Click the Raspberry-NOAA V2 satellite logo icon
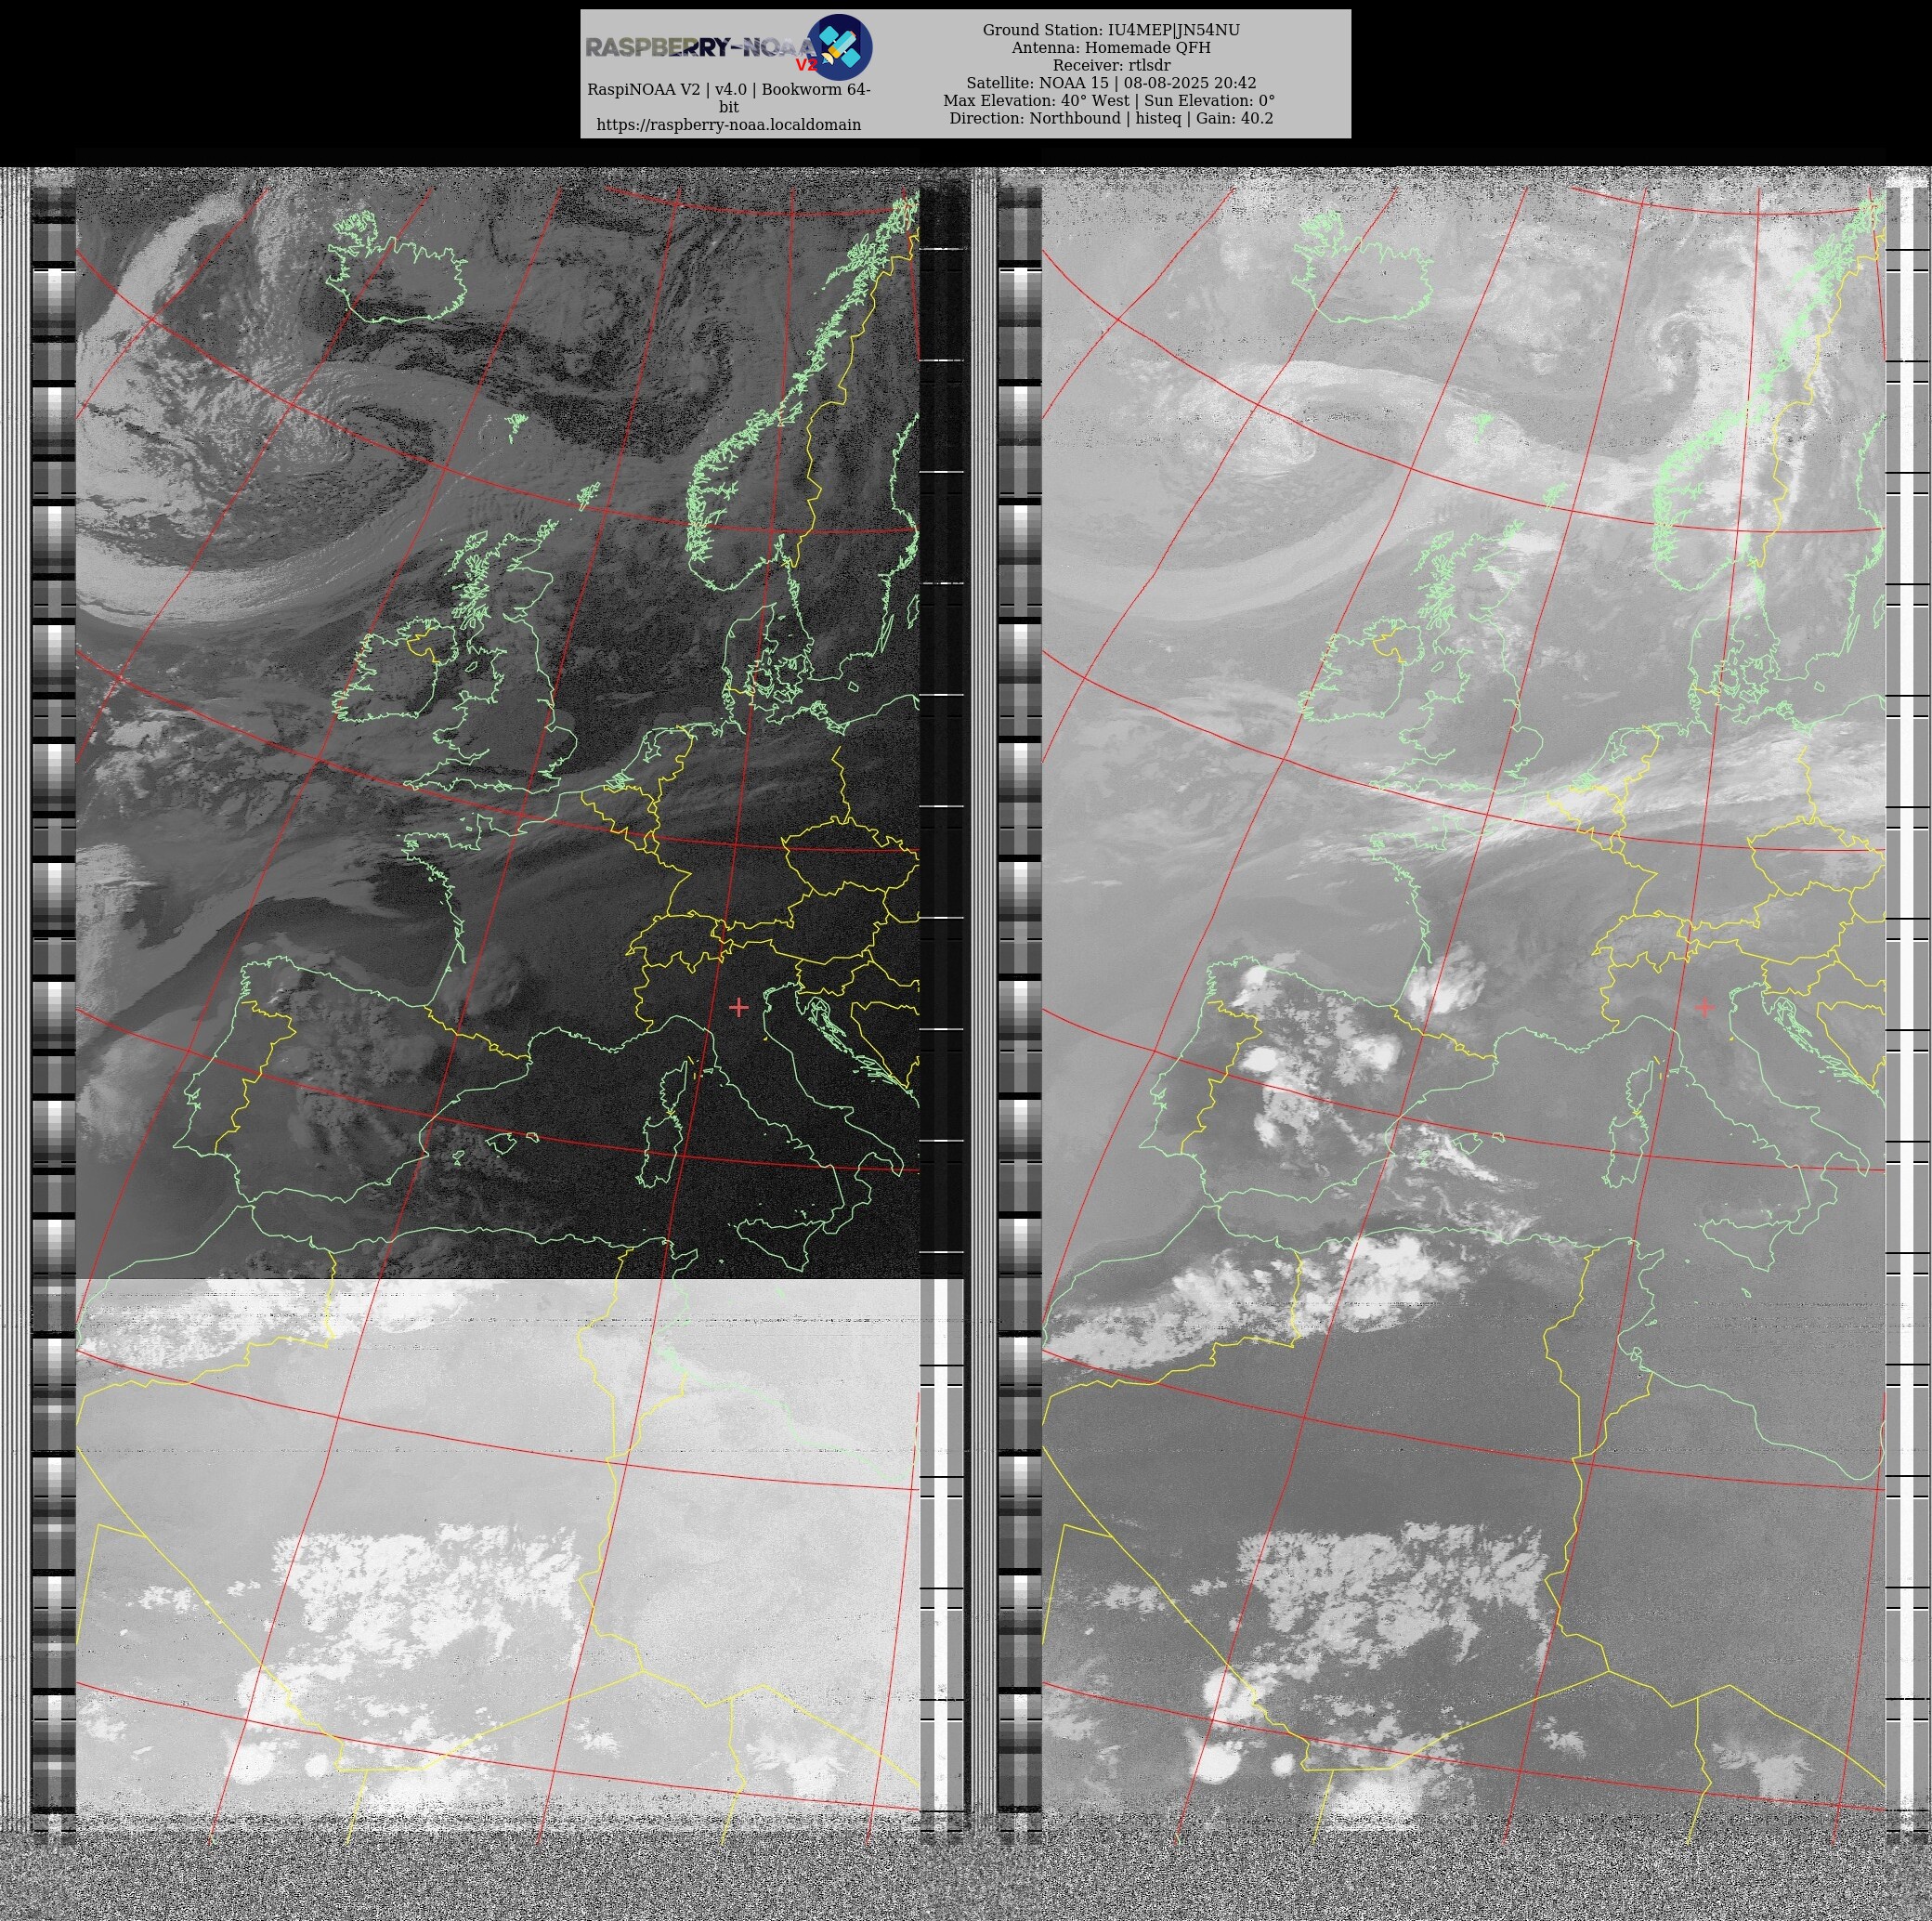 (839, 47)
